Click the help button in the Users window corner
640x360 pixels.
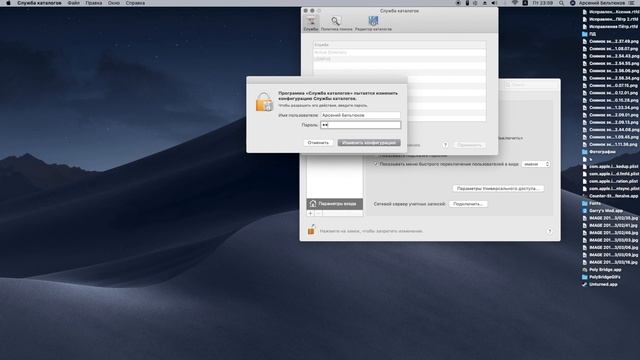tap(549, 231)
